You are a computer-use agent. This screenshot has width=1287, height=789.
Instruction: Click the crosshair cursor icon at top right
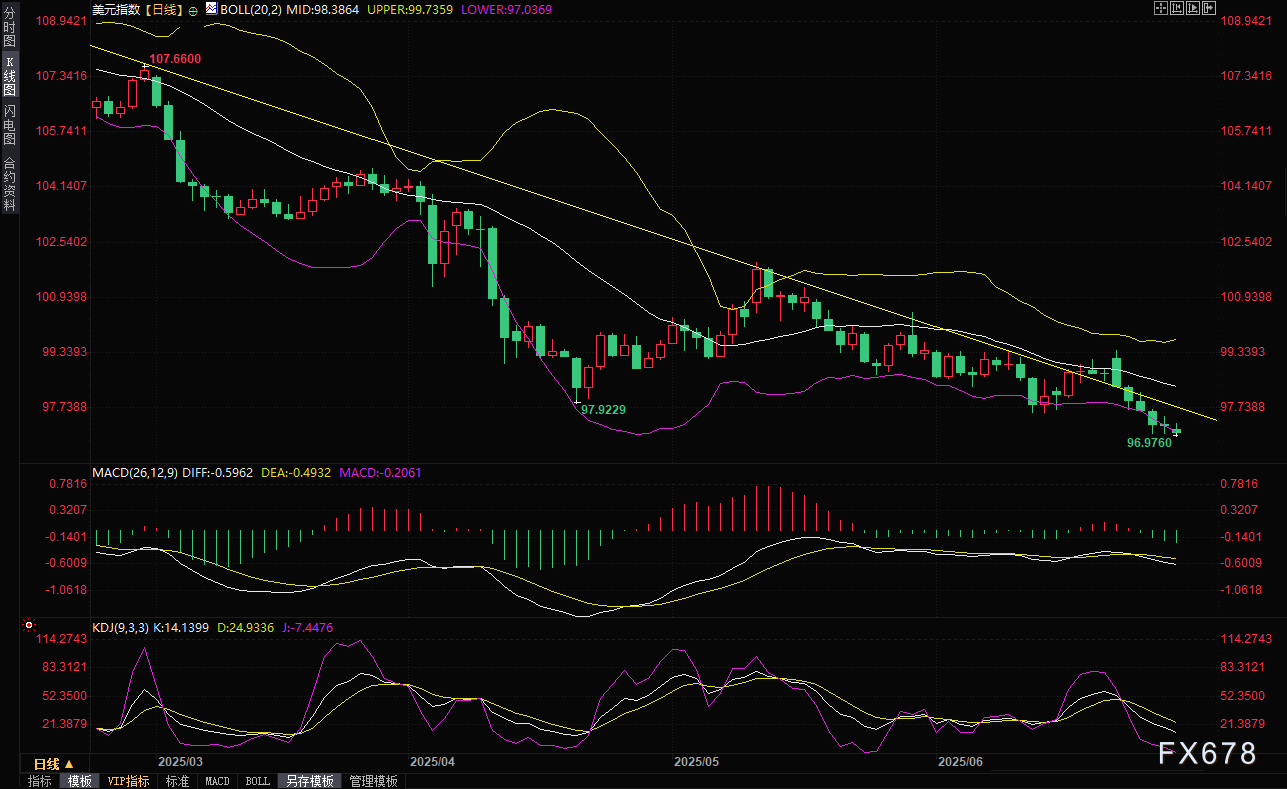click(x=1160, y=8)
